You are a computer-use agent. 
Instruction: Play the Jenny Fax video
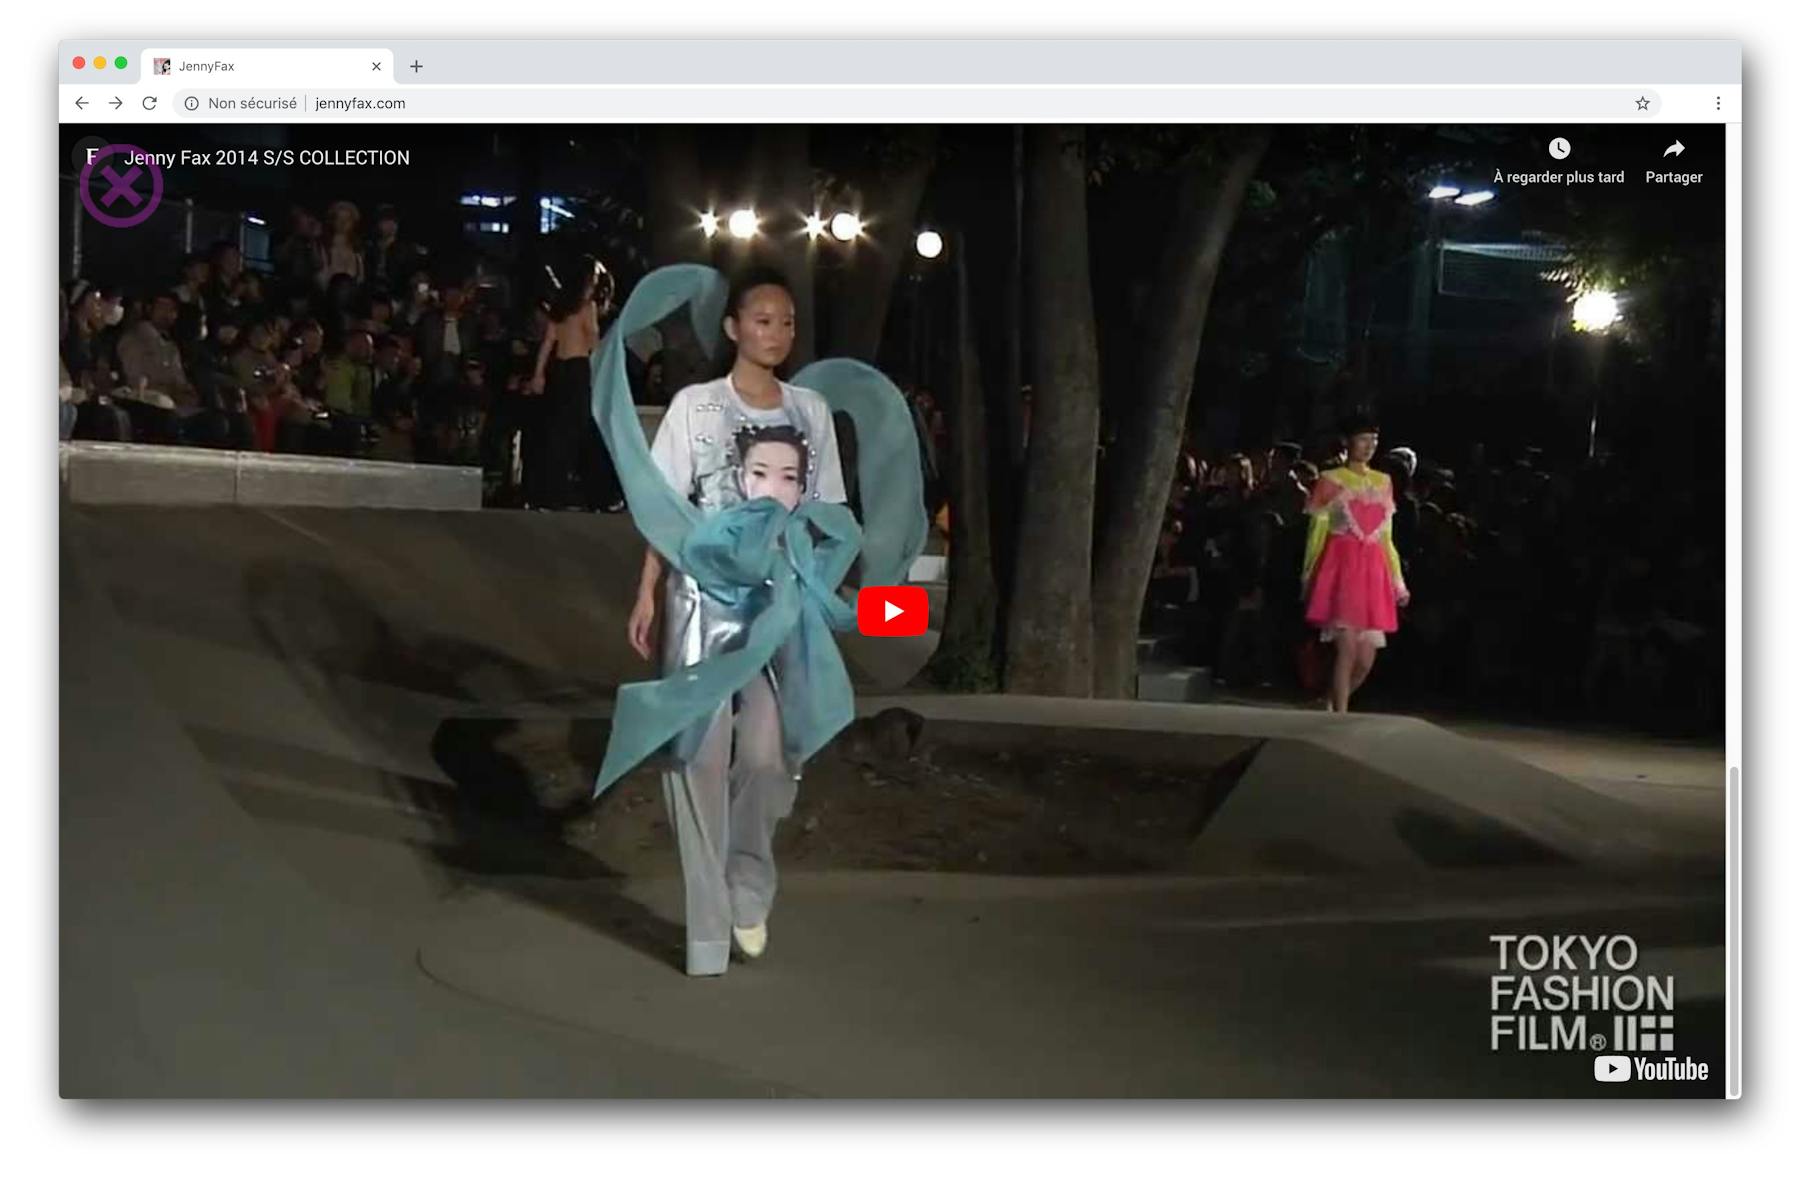(x=892, y=611)
